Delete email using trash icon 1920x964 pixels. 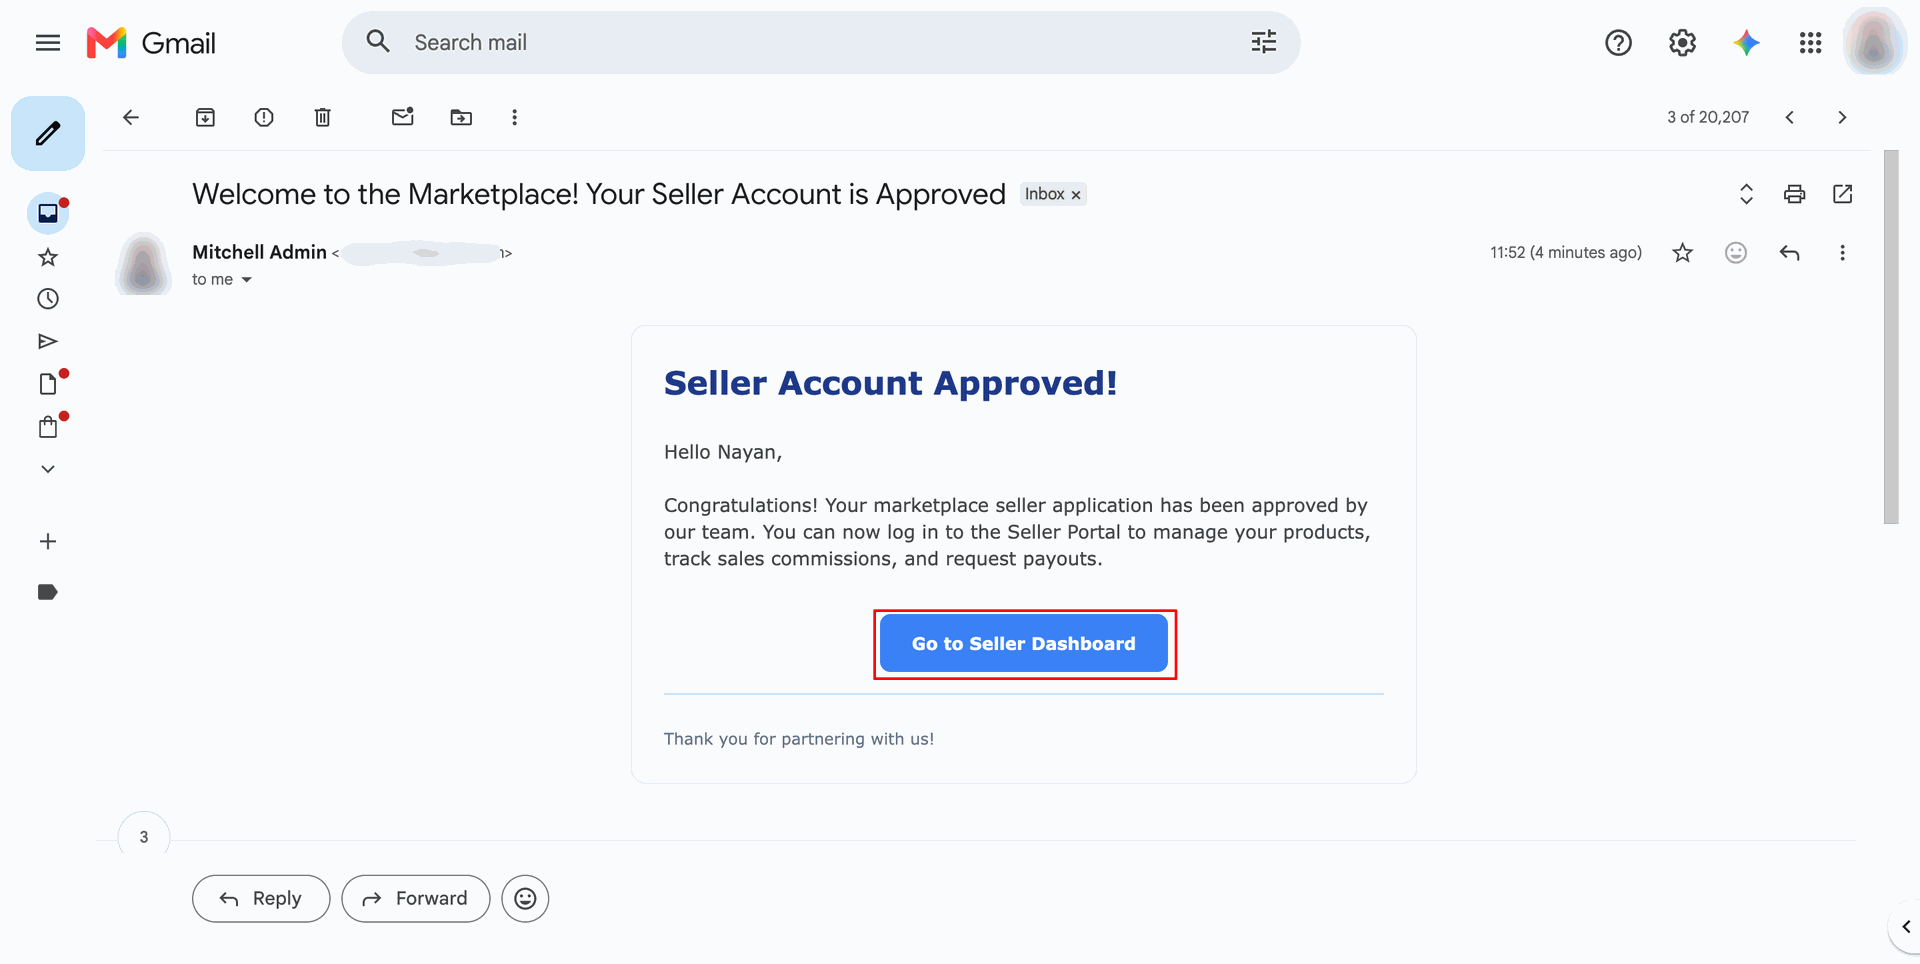(x=322, y=117)
